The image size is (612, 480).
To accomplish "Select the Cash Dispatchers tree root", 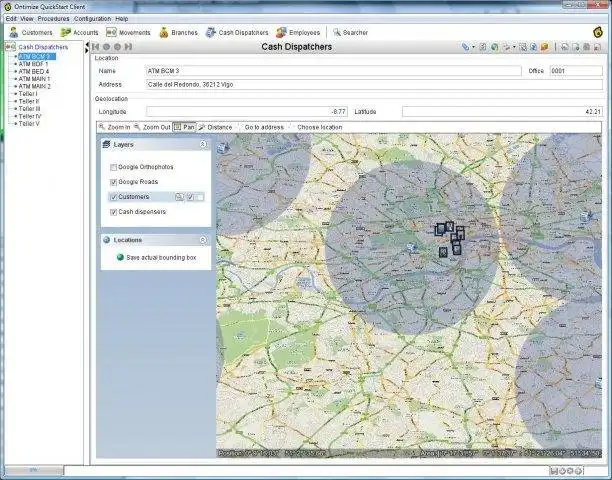I will [43, 47].
